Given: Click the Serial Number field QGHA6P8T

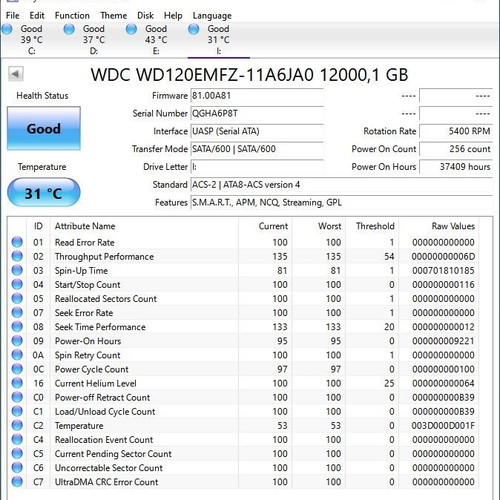Looking at the screenshot, I should click(257, 114).
